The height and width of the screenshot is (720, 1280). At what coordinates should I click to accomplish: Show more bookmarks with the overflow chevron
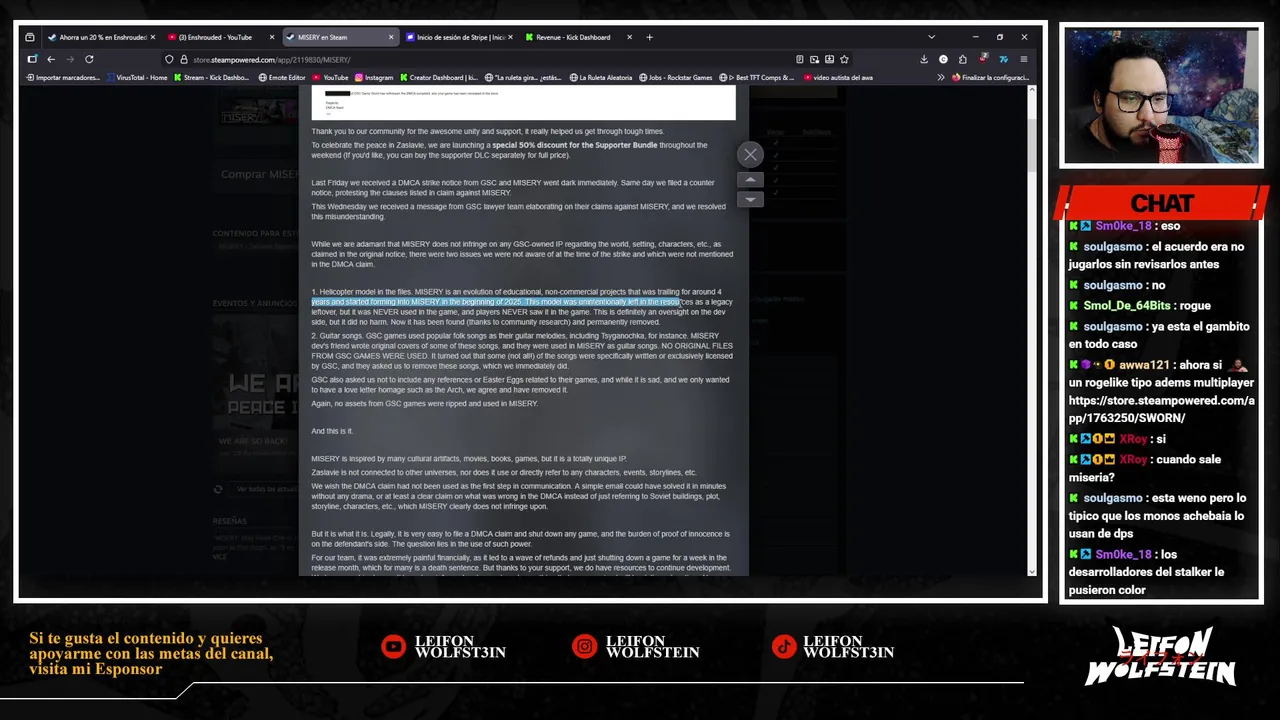[940, 77]
